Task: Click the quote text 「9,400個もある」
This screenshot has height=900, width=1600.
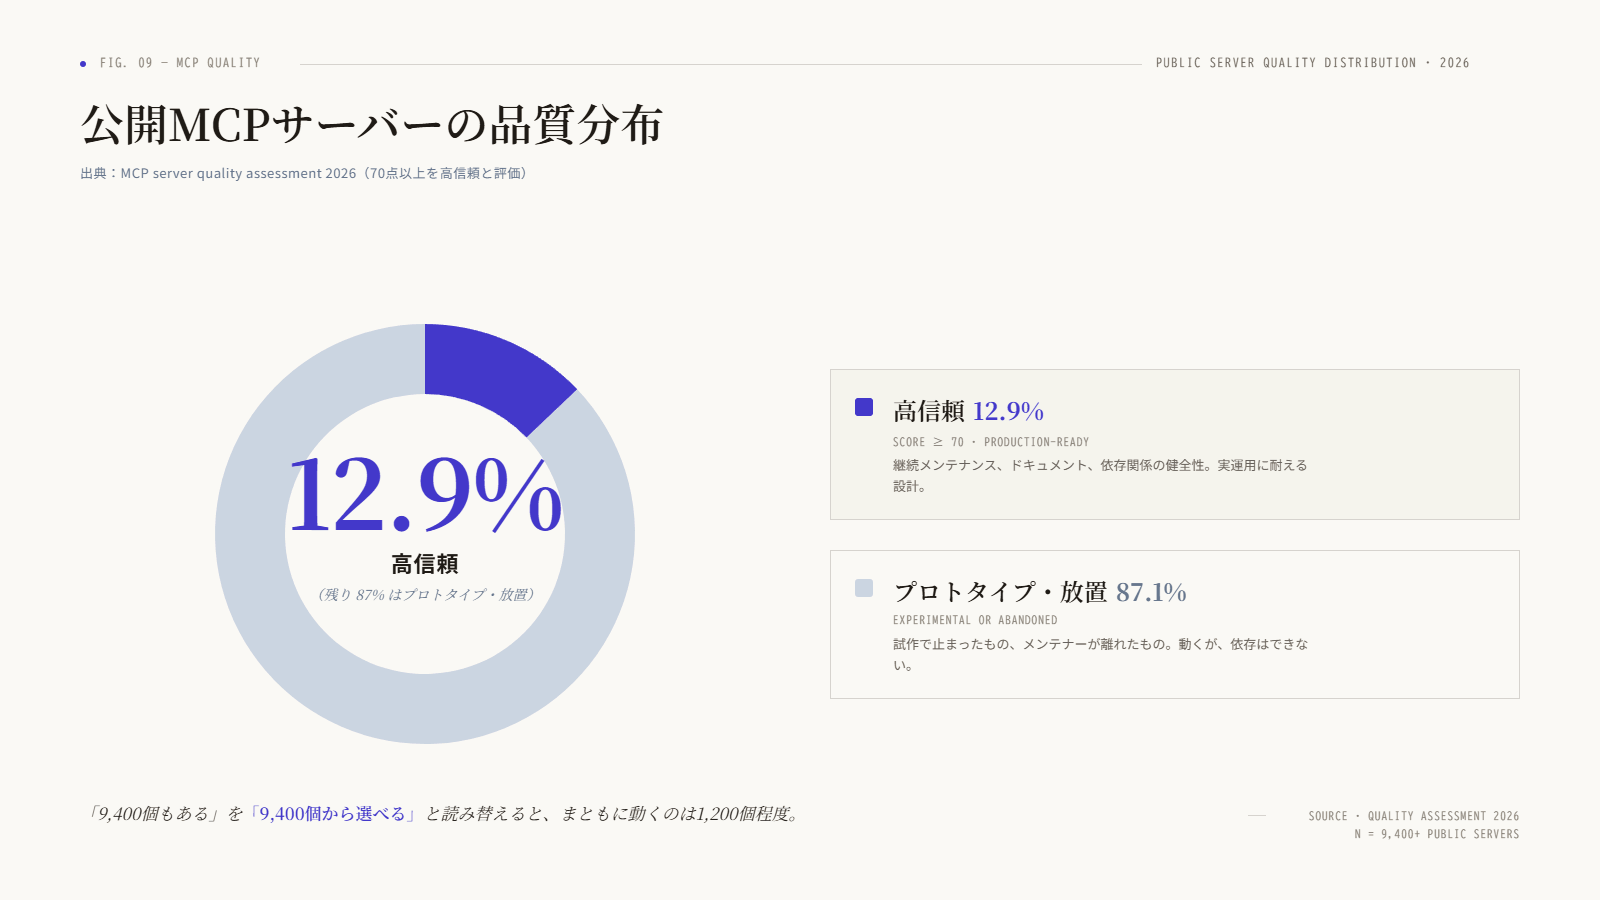Action: tap(154, 814)
